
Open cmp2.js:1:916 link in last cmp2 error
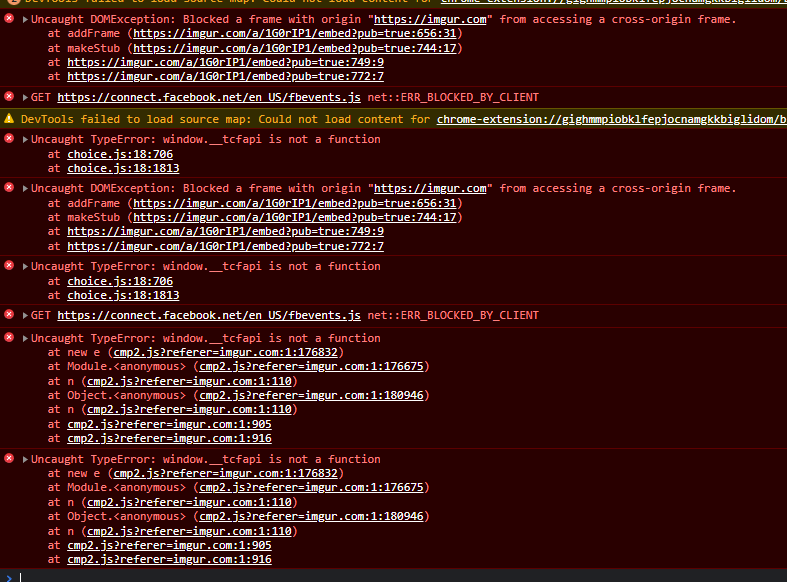(x=169, y=559)
